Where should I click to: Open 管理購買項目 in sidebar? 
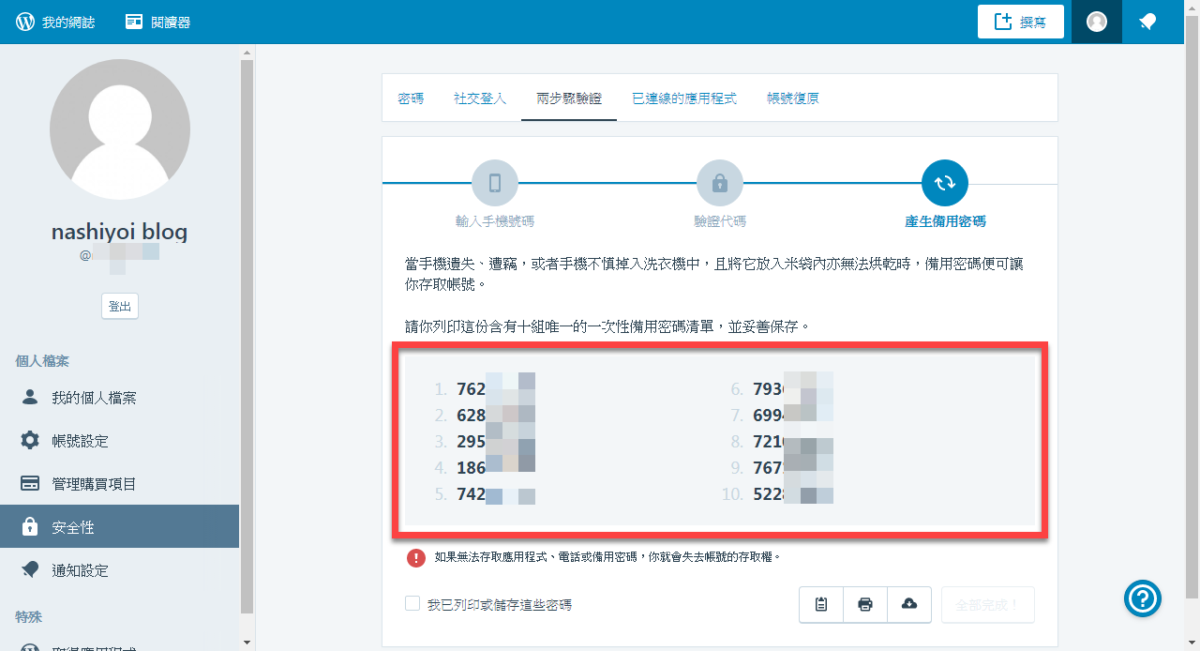tap(120, 484)
